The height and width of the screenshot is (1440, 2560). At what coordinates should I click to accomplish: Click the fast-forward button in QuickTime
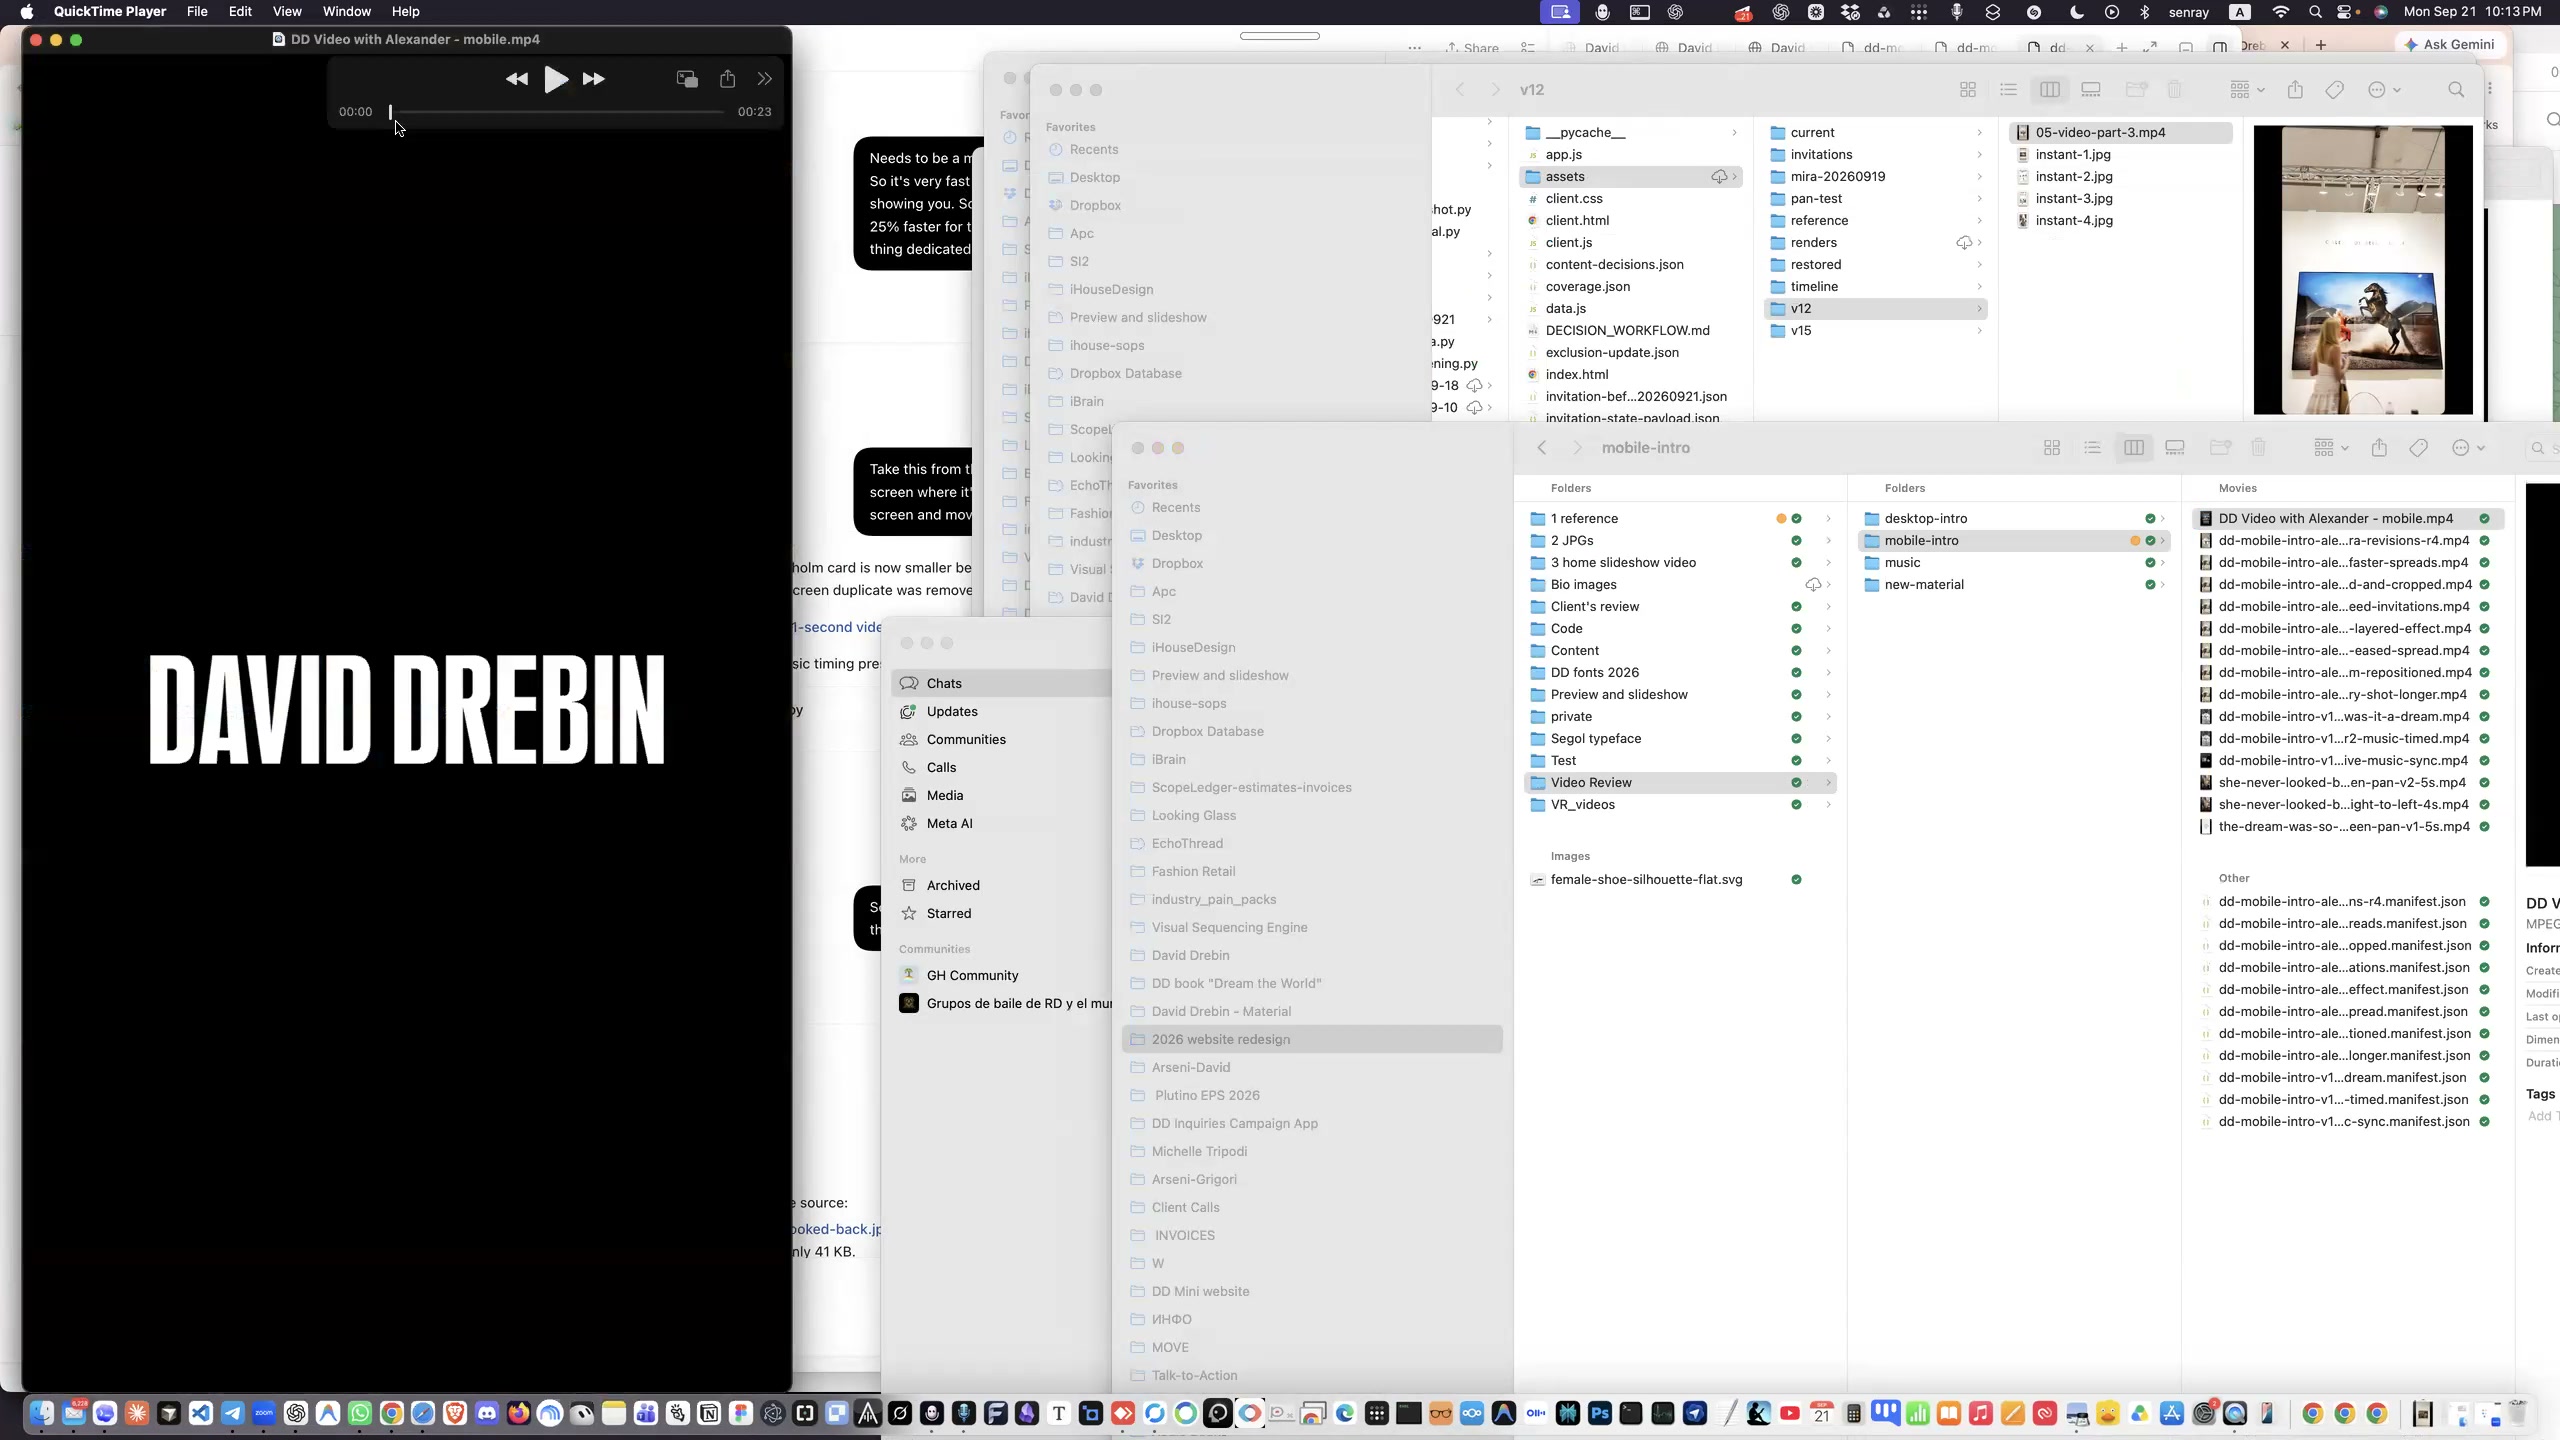point(594,79)
